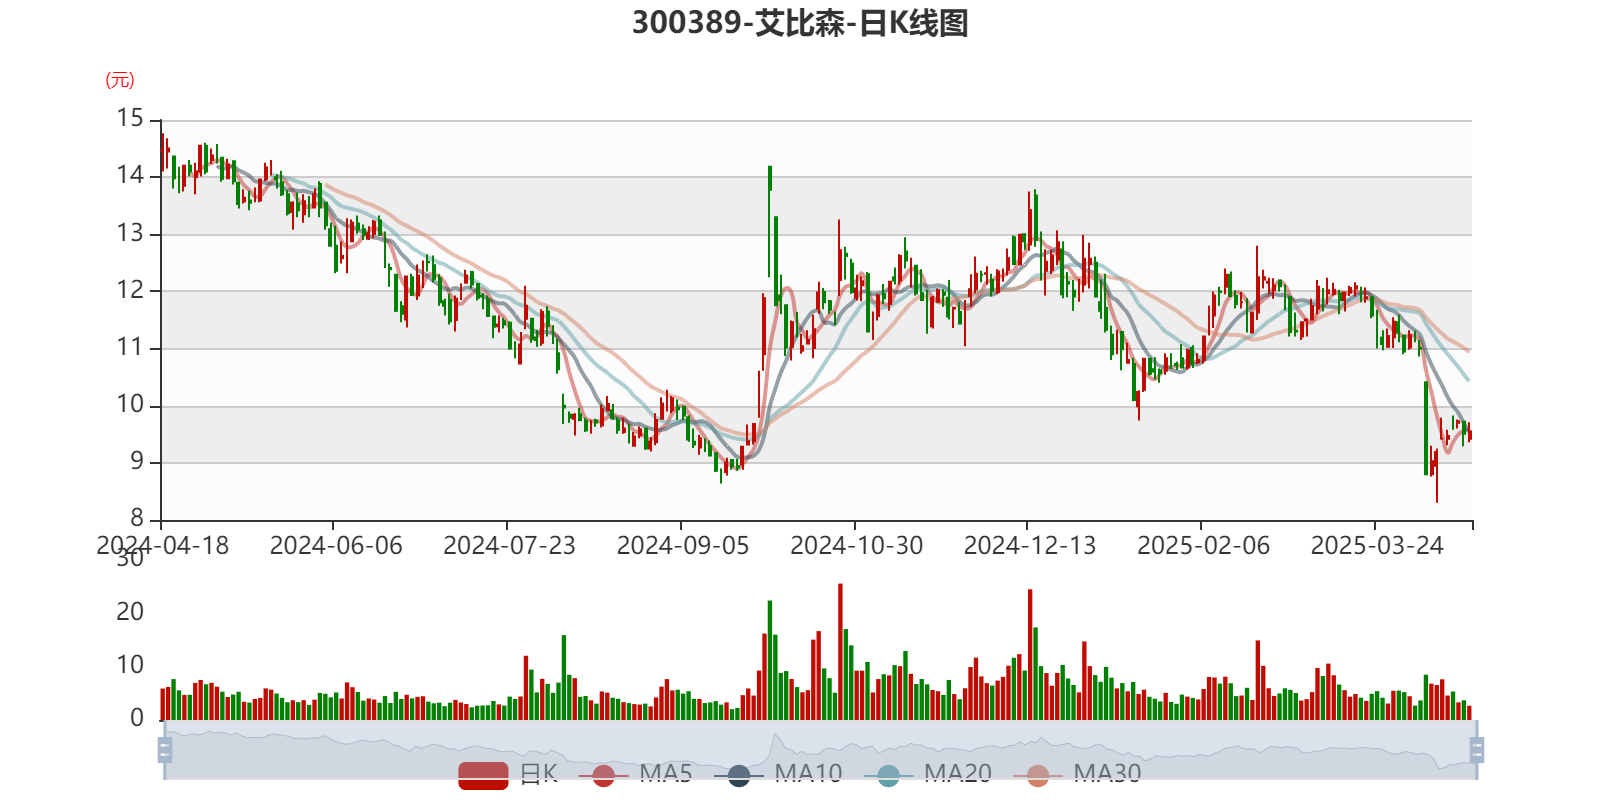Viewport: 1600px width, 800px height.
Task: Click the price axis label 15
Action: point(130,118)
